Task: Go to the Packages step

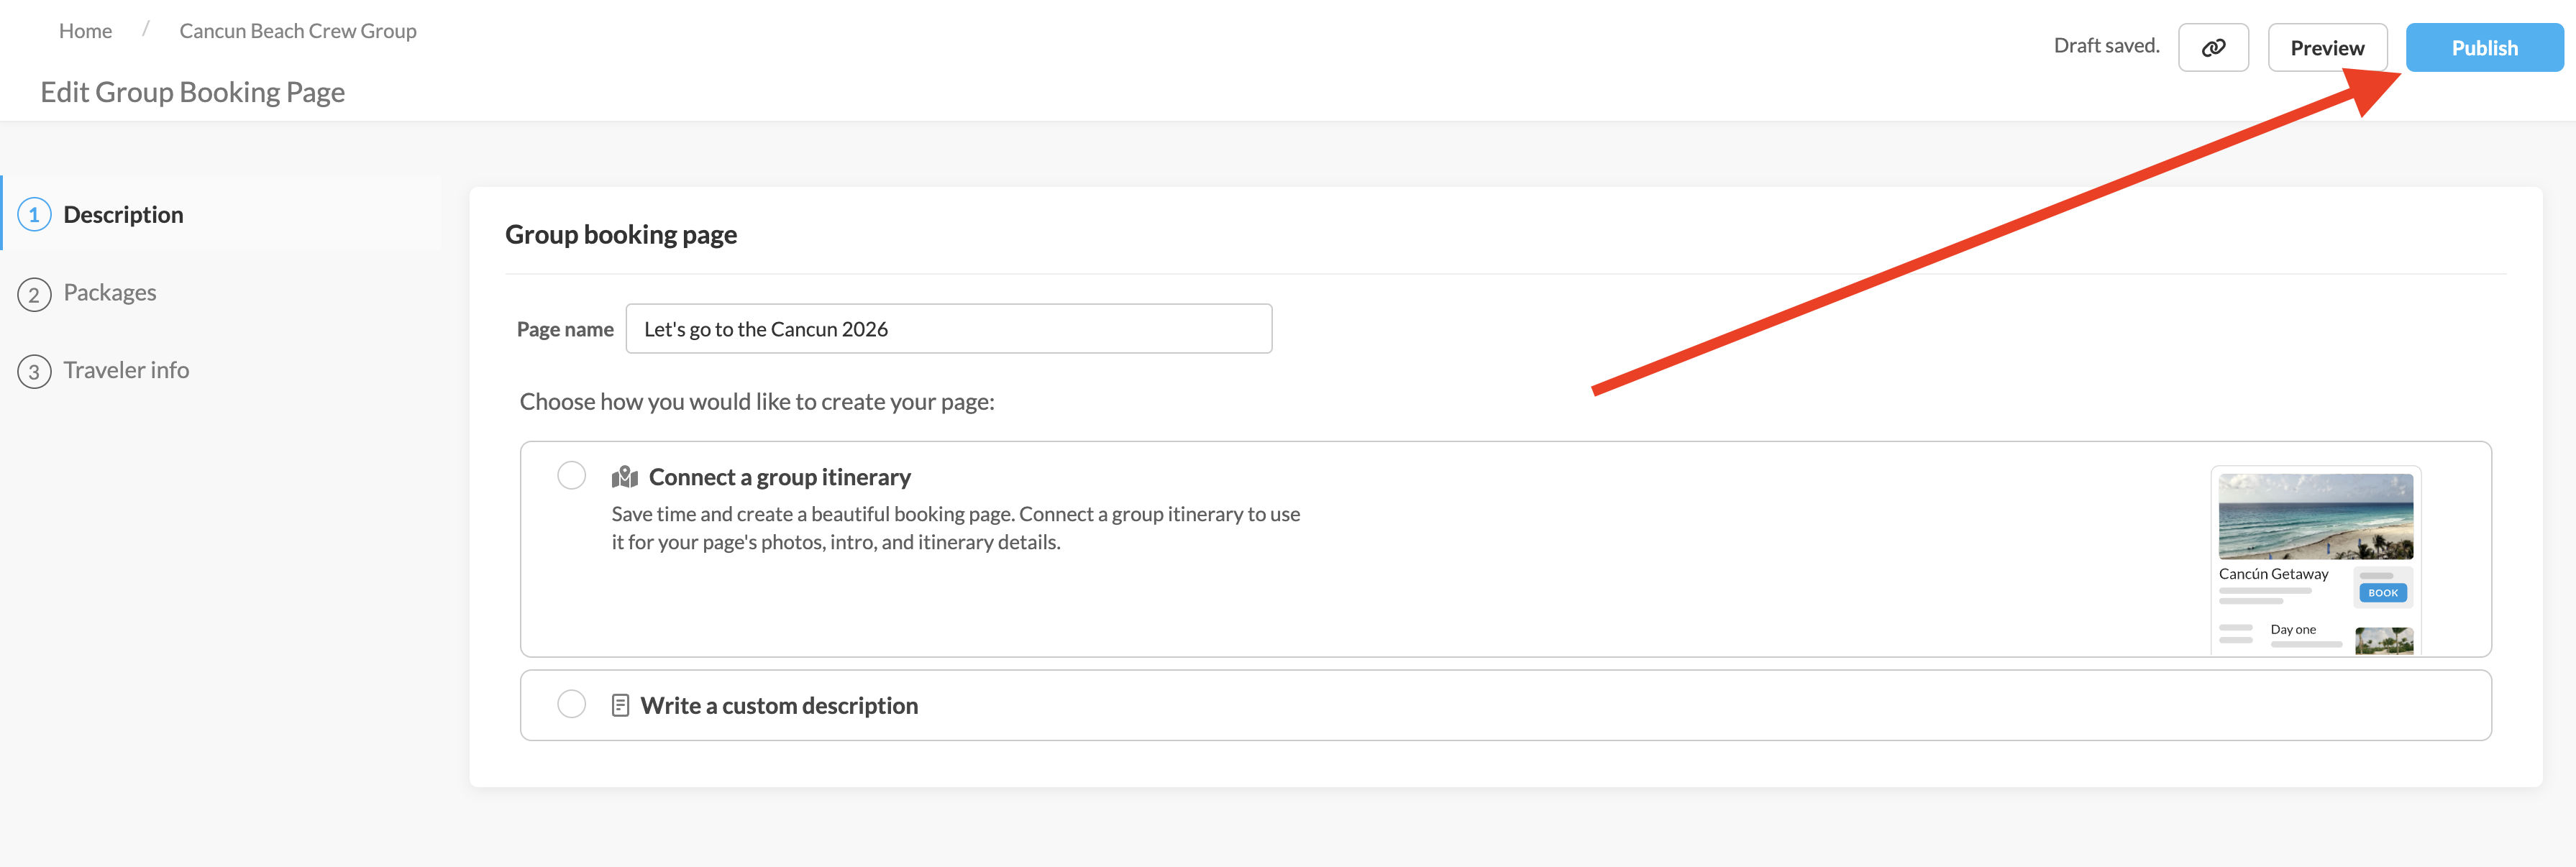Action: (x=110, y=293)
